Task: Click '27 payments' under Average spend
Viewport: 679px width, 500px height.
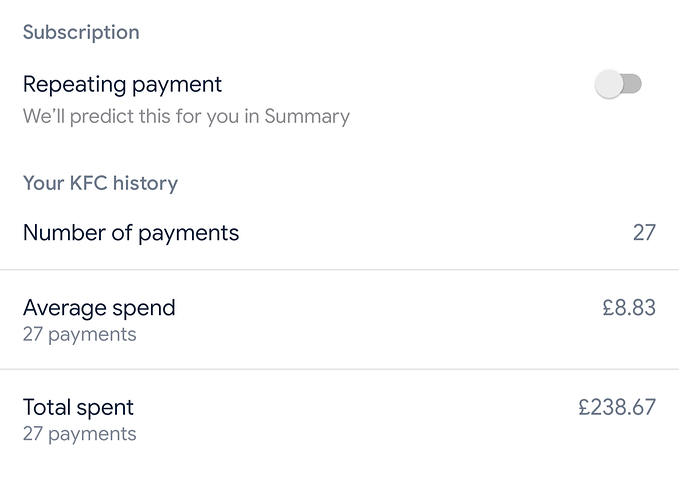Action: point(79,334)
